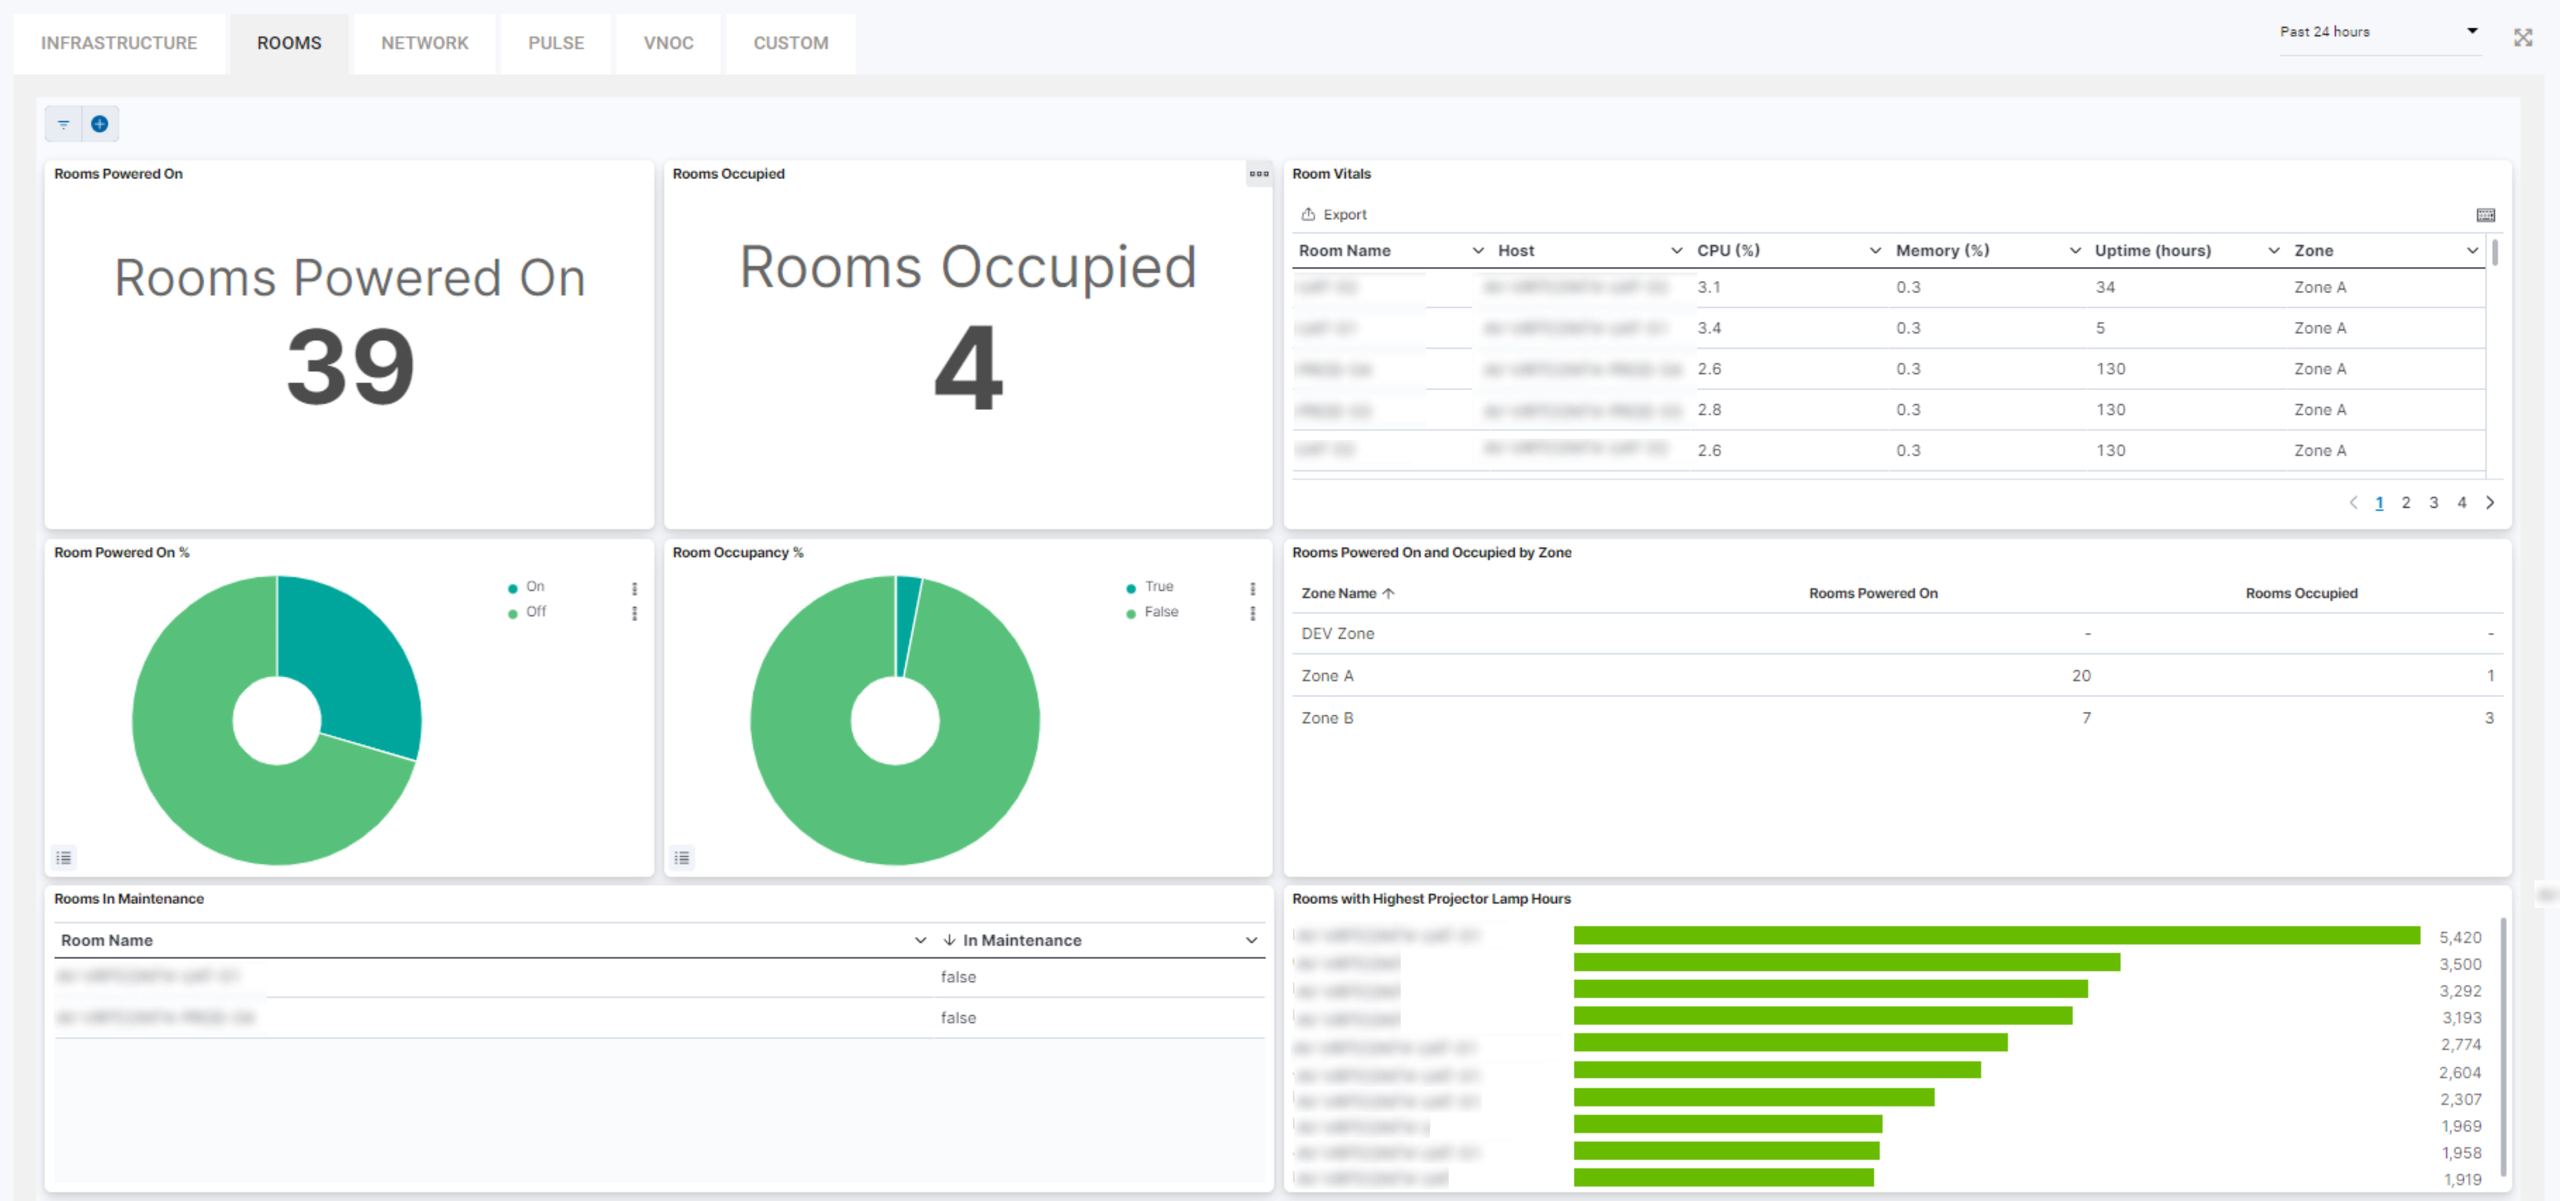This screenshot has height=1201, width=2560.
Task: Expand the Room Name column menu in Room Vitals
Action: [1478, 250]
